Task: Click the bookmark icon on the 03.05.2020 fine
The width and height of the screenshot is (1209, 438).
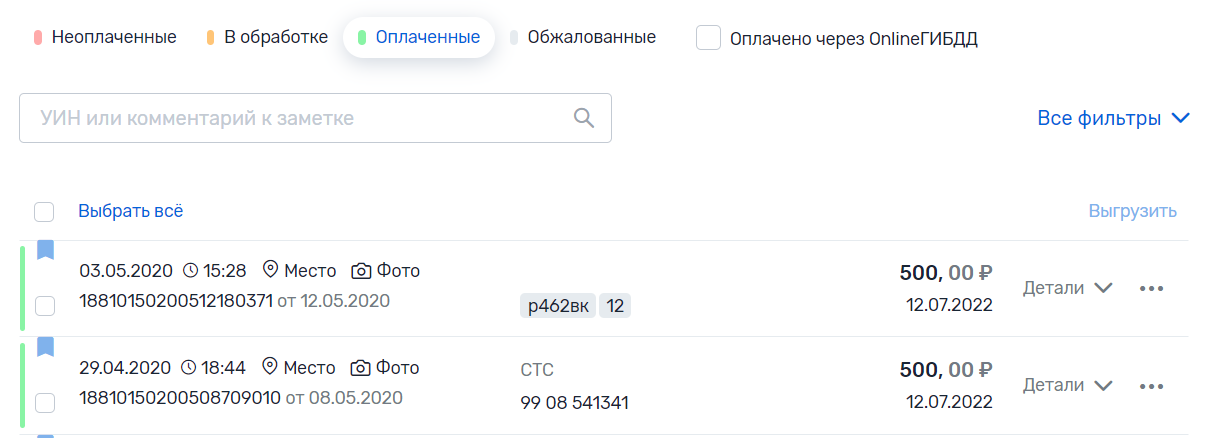Action: click(x=45, y=250)
